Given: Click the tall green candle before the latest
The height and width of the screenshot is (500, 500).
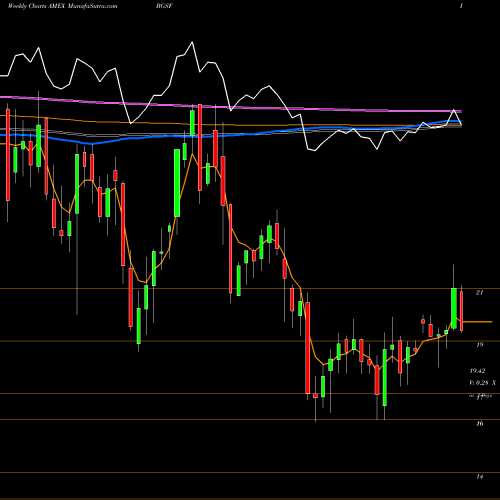Looking at the screenshot, I should click(454, 308).
